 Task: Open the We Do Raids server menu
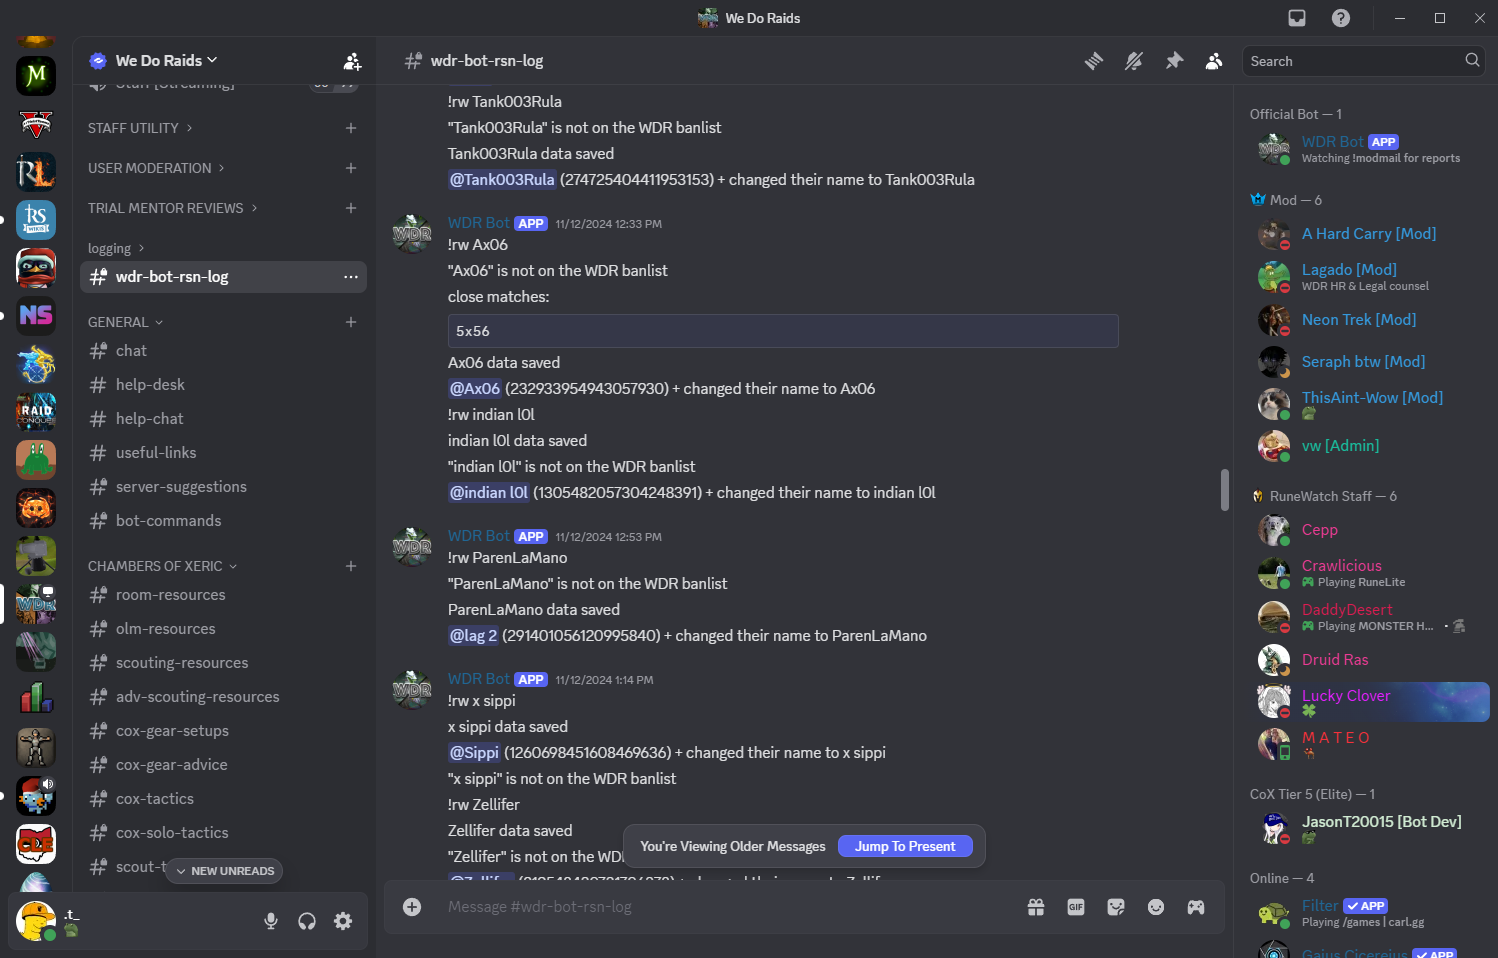[x=166, y=61]
